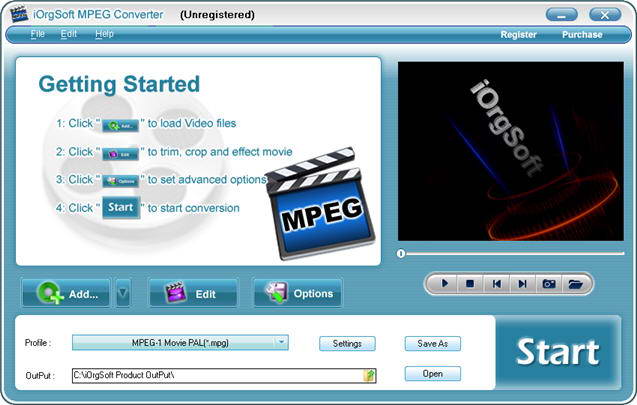Image resolution: width=637 pixels, height=405 pixels.
Task: Click the Settings button
Action: [x=347, y=344]
